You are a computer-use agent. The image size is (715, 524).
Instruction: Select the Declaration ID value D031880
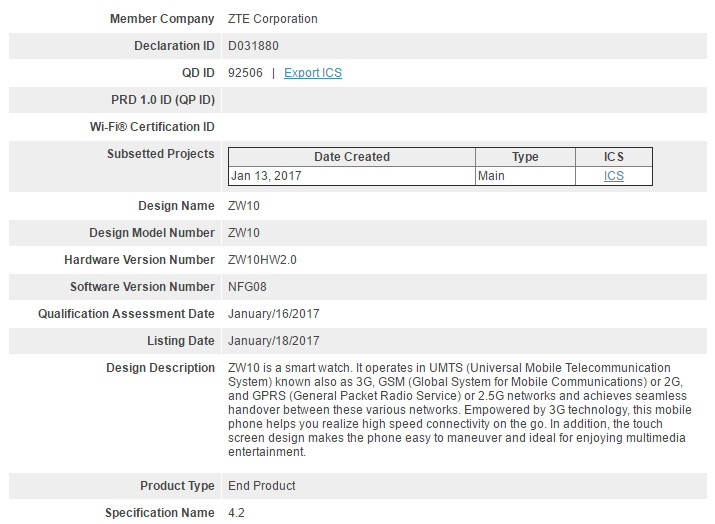[256, 46]
